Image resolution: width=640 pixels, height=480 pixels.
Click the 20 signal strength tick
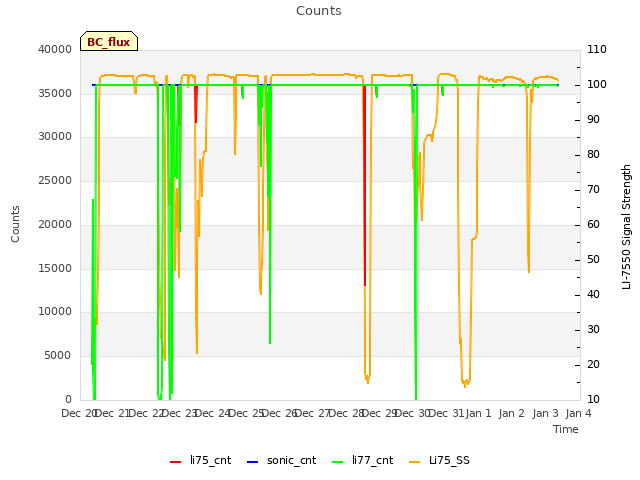593,364
